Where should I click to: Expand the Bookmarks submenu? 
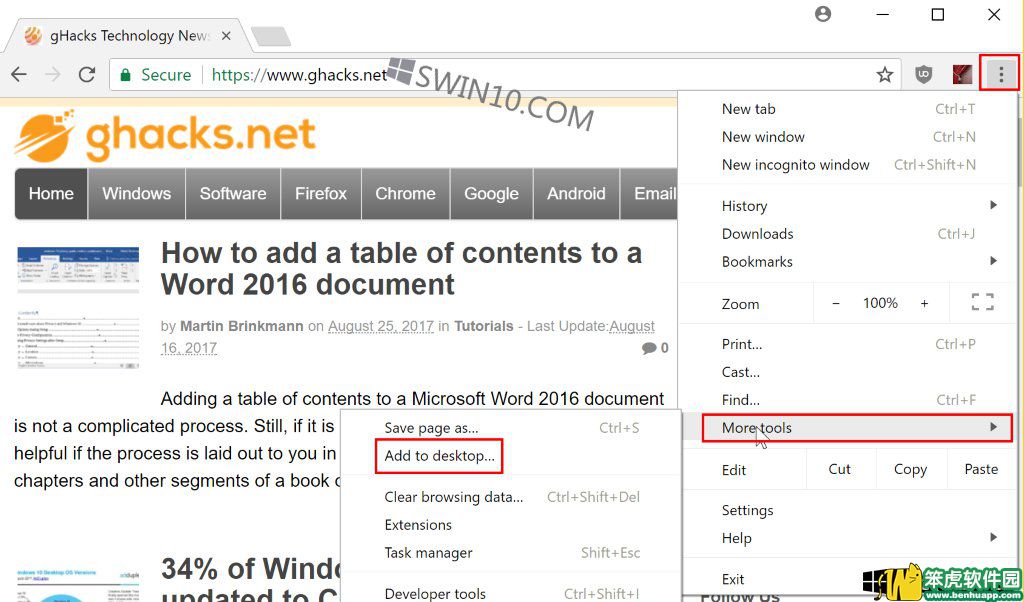click(848, 262)
